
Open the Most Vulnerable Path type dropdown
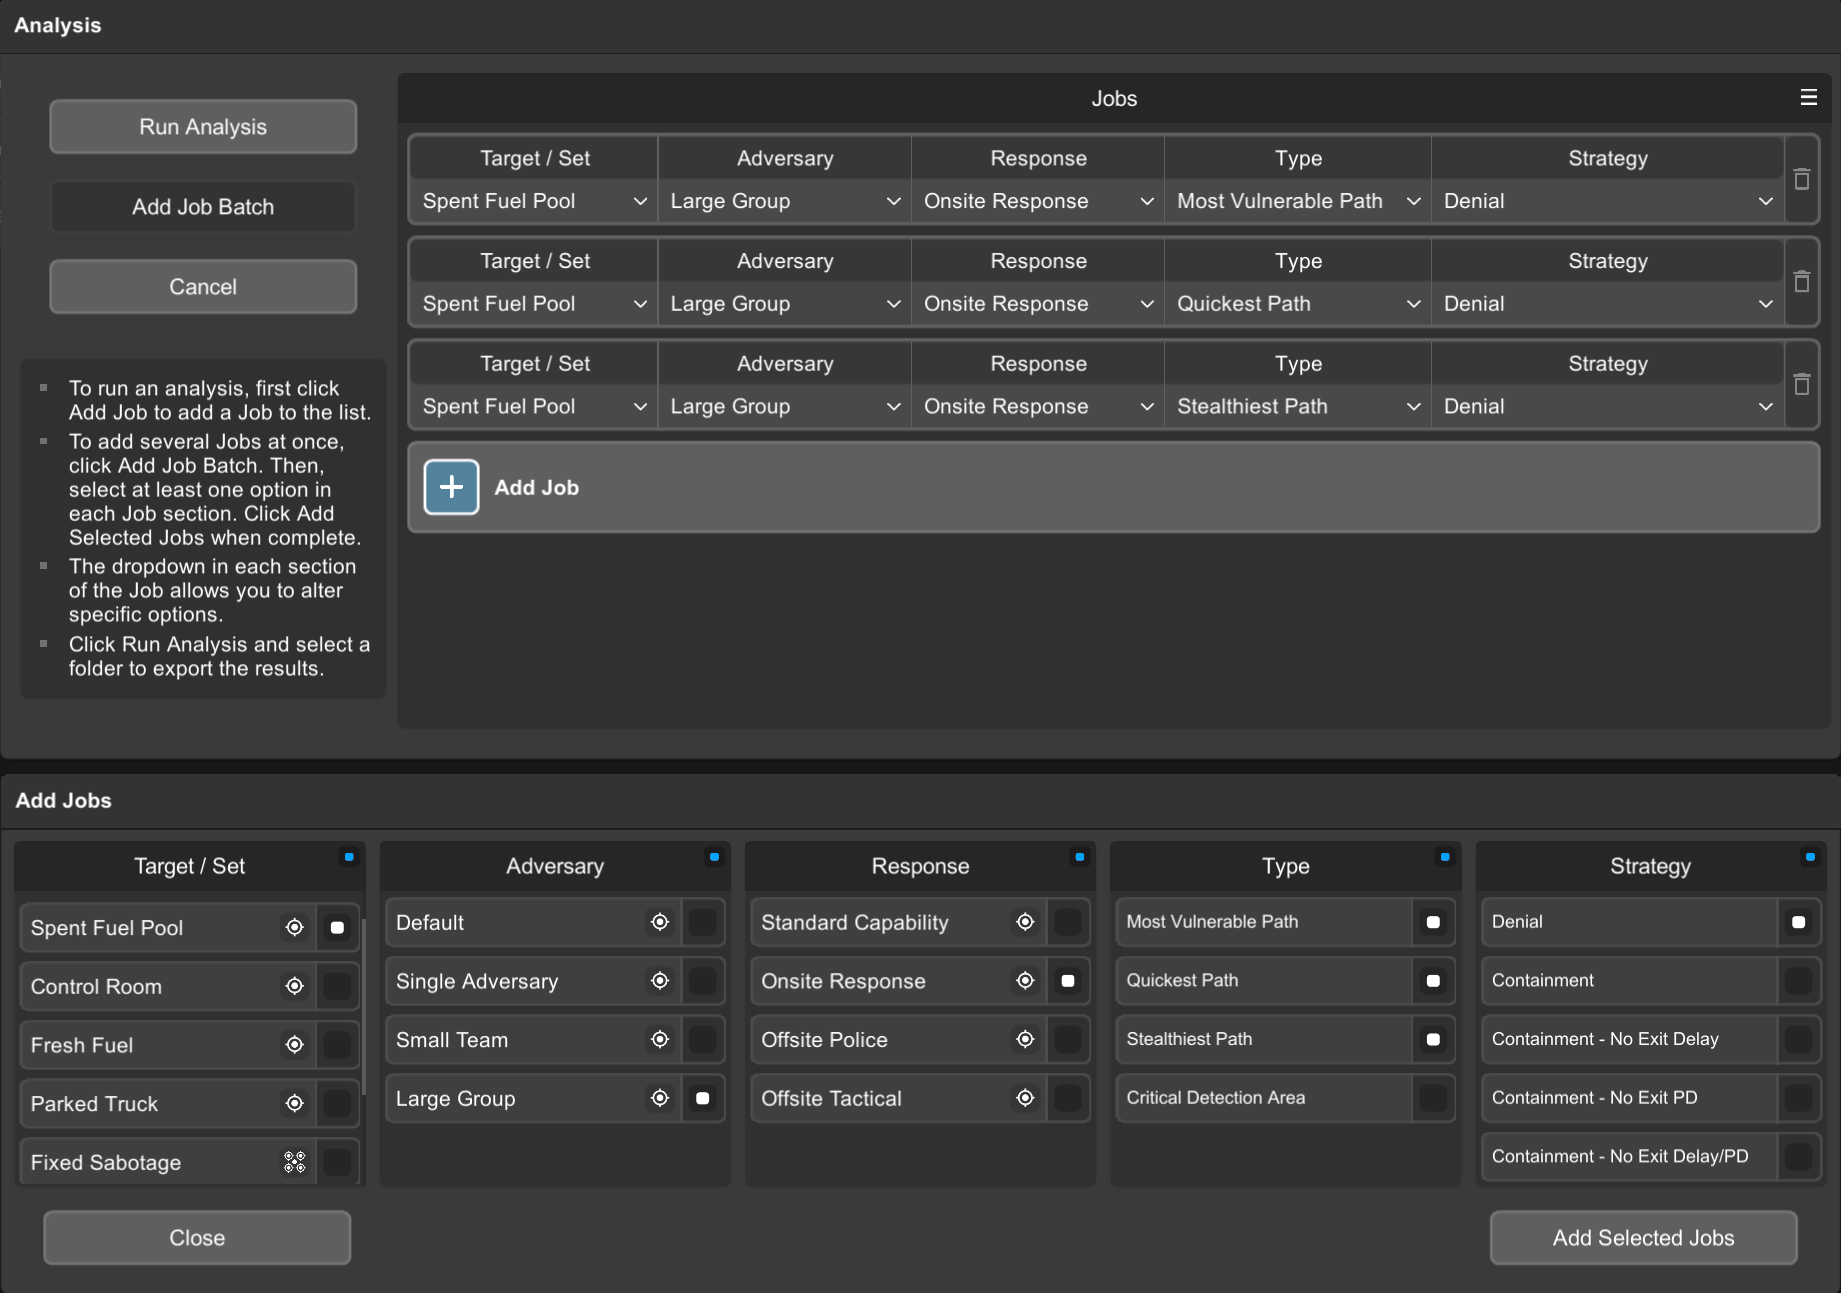click(1298, 201)
